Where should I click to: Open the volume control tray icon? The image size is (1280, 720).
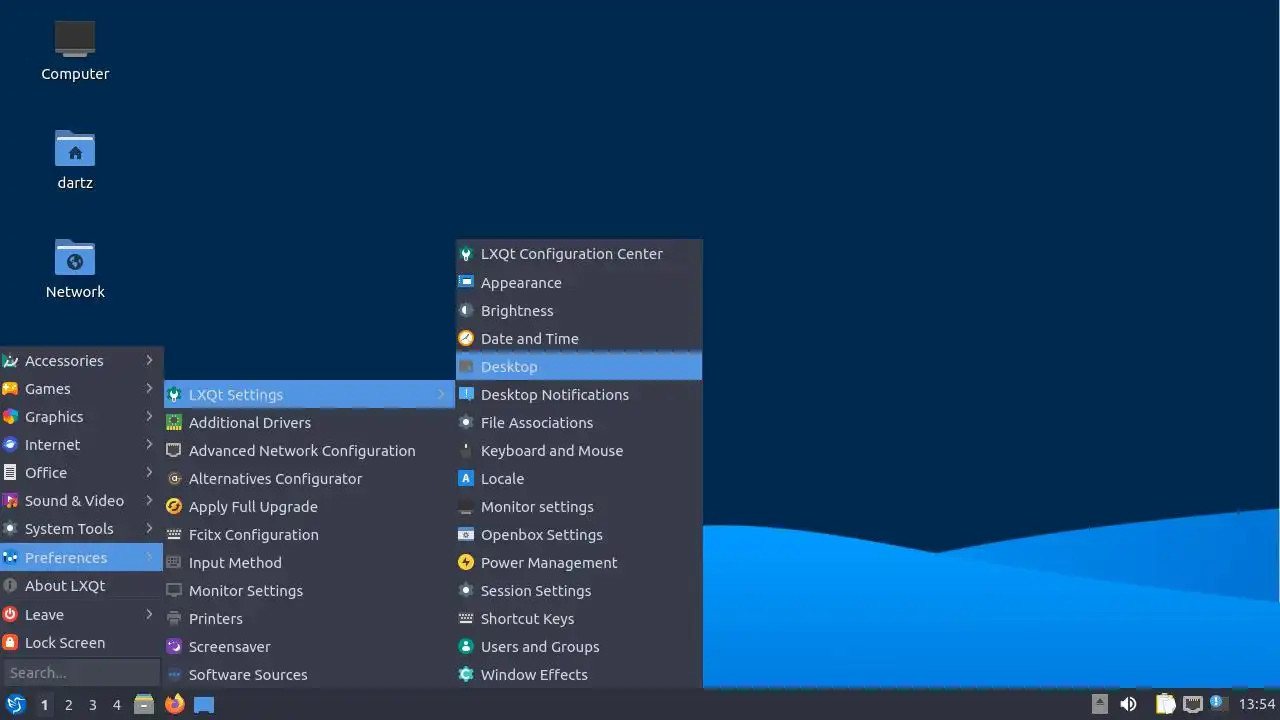(x=1128, y=704)
